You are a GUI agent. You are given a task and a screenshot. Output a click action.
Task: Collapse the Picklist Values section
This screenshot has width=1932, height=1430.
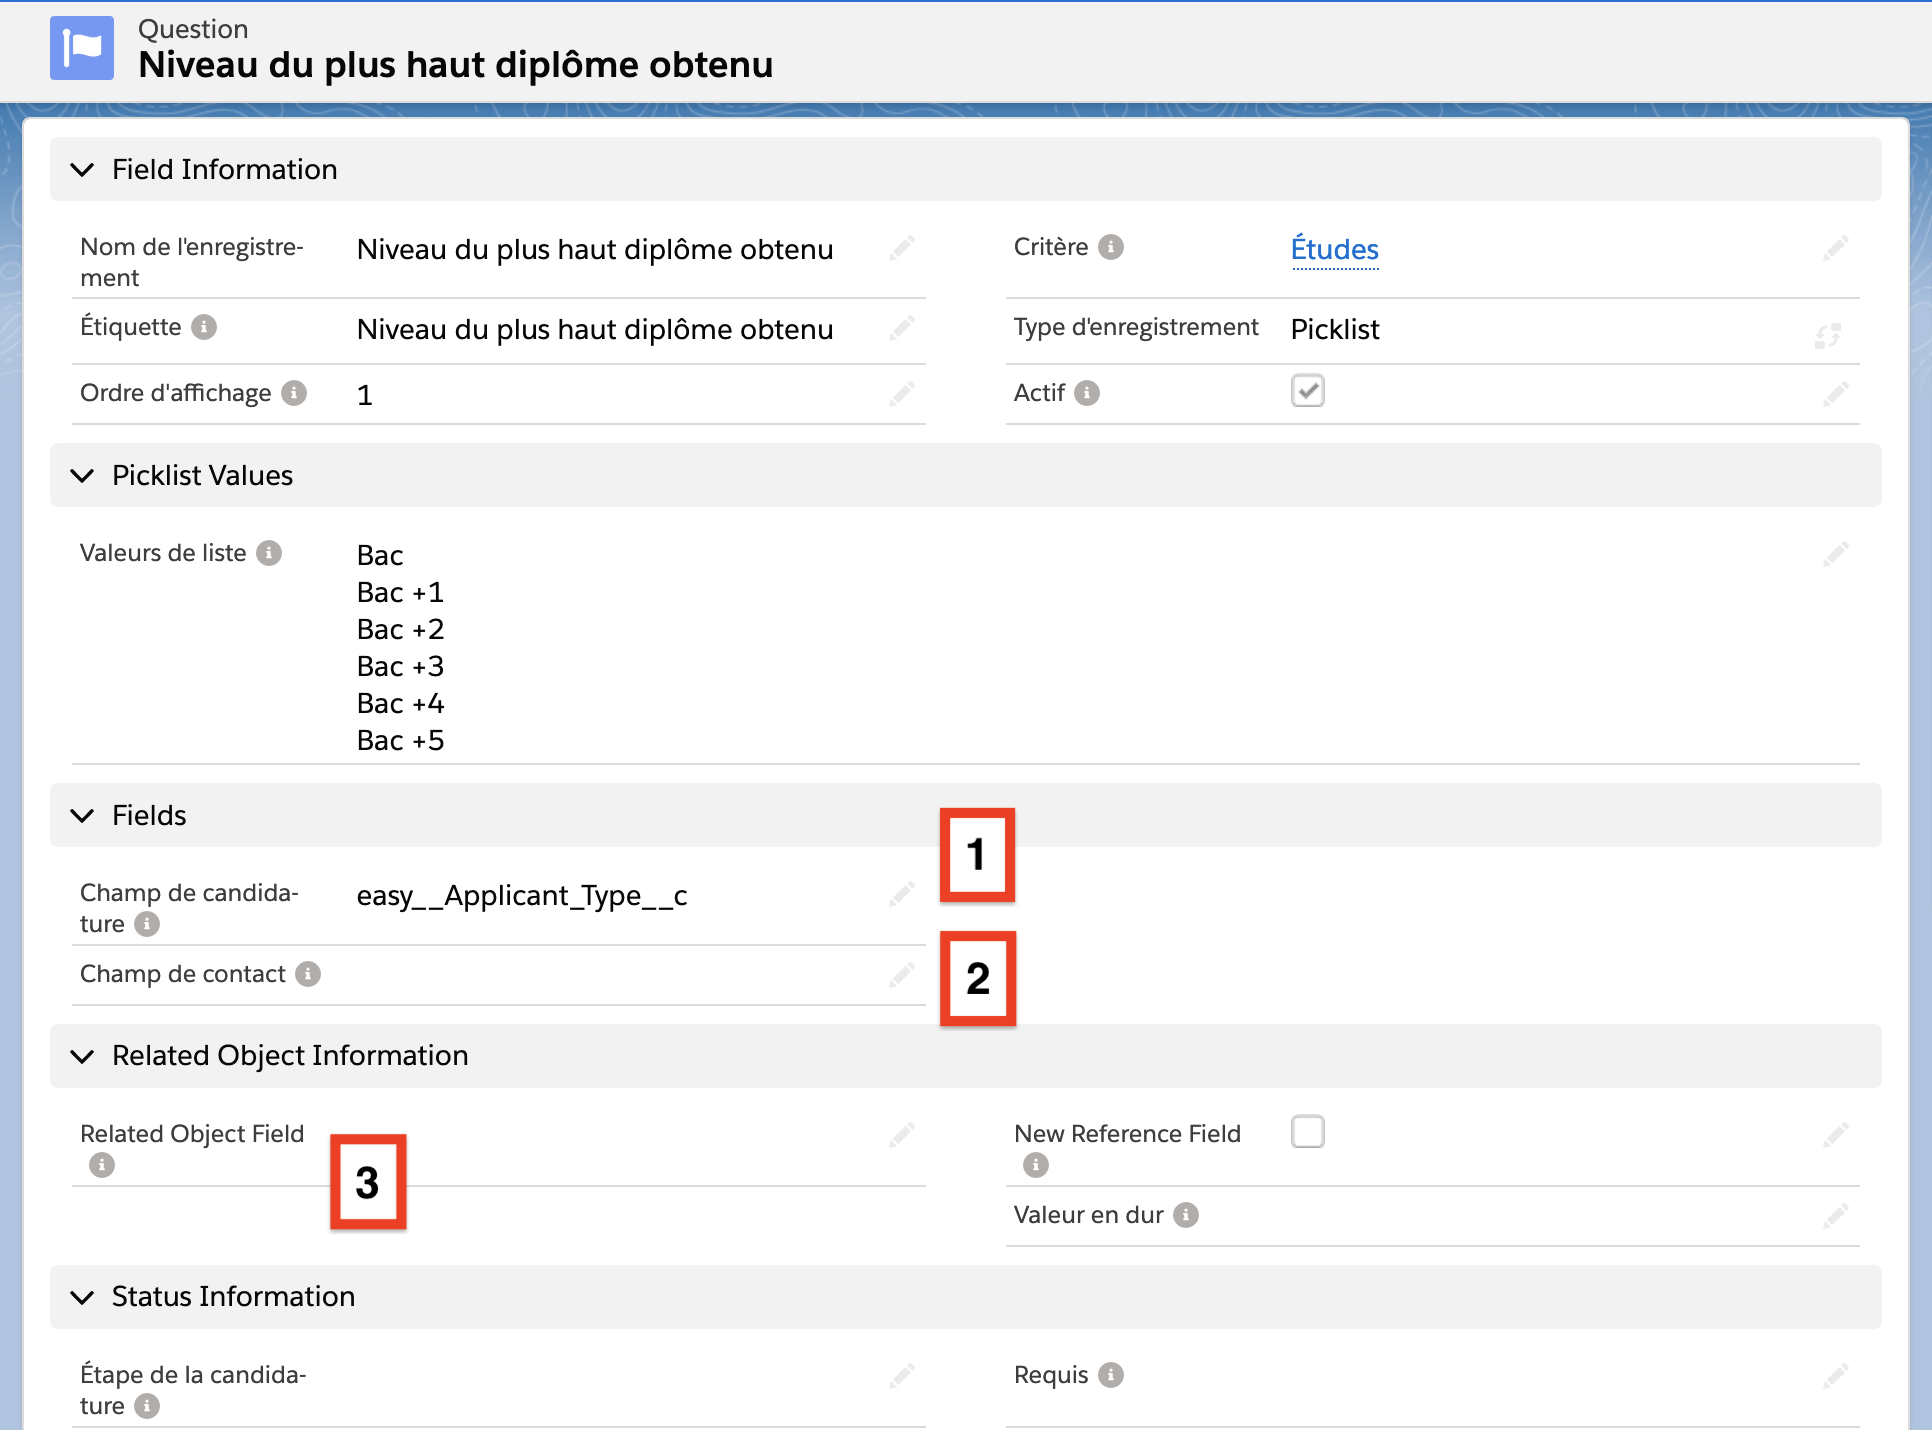pyautogui.click(x=83, y=476)
